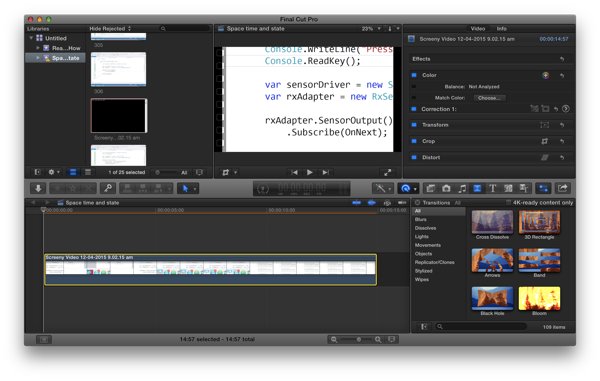Image resolution: width=600 pixels, height=381 pixels.
Task: Open the viewer 23% zoom dropdown
Action: (371, 29)
